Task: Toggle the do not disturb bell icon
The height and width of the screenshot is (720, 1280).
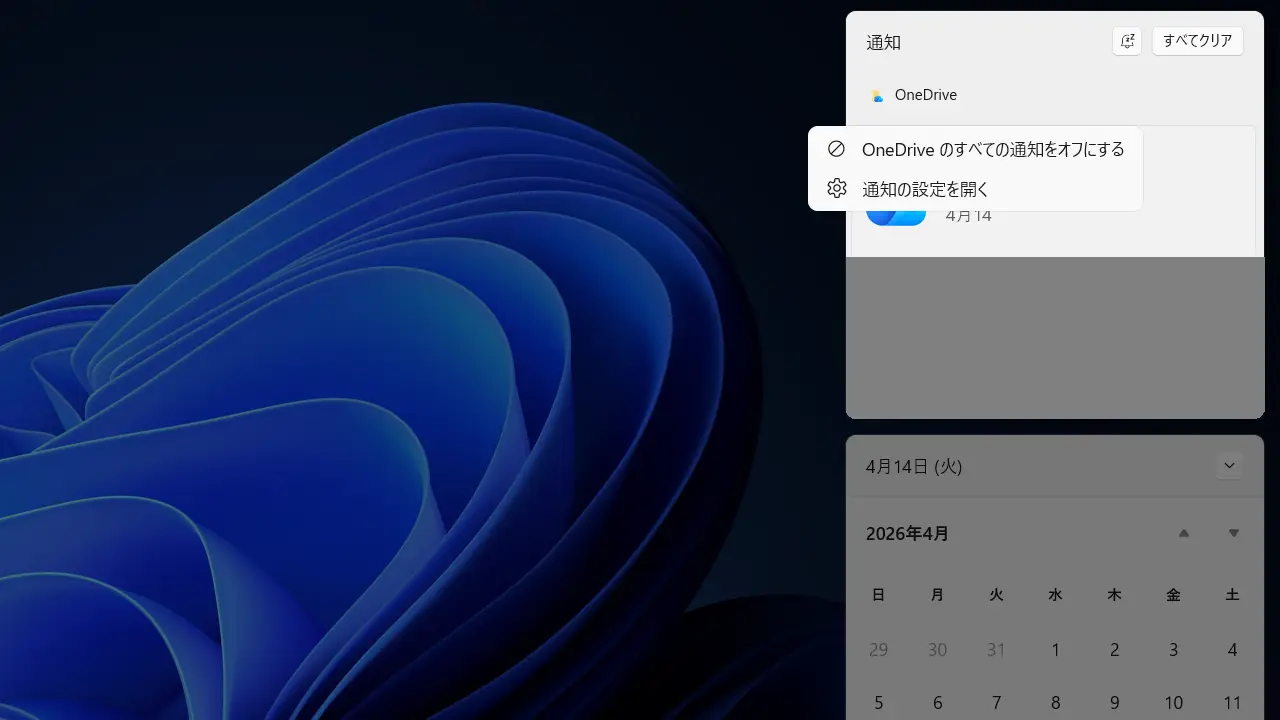Action: 1127,41
